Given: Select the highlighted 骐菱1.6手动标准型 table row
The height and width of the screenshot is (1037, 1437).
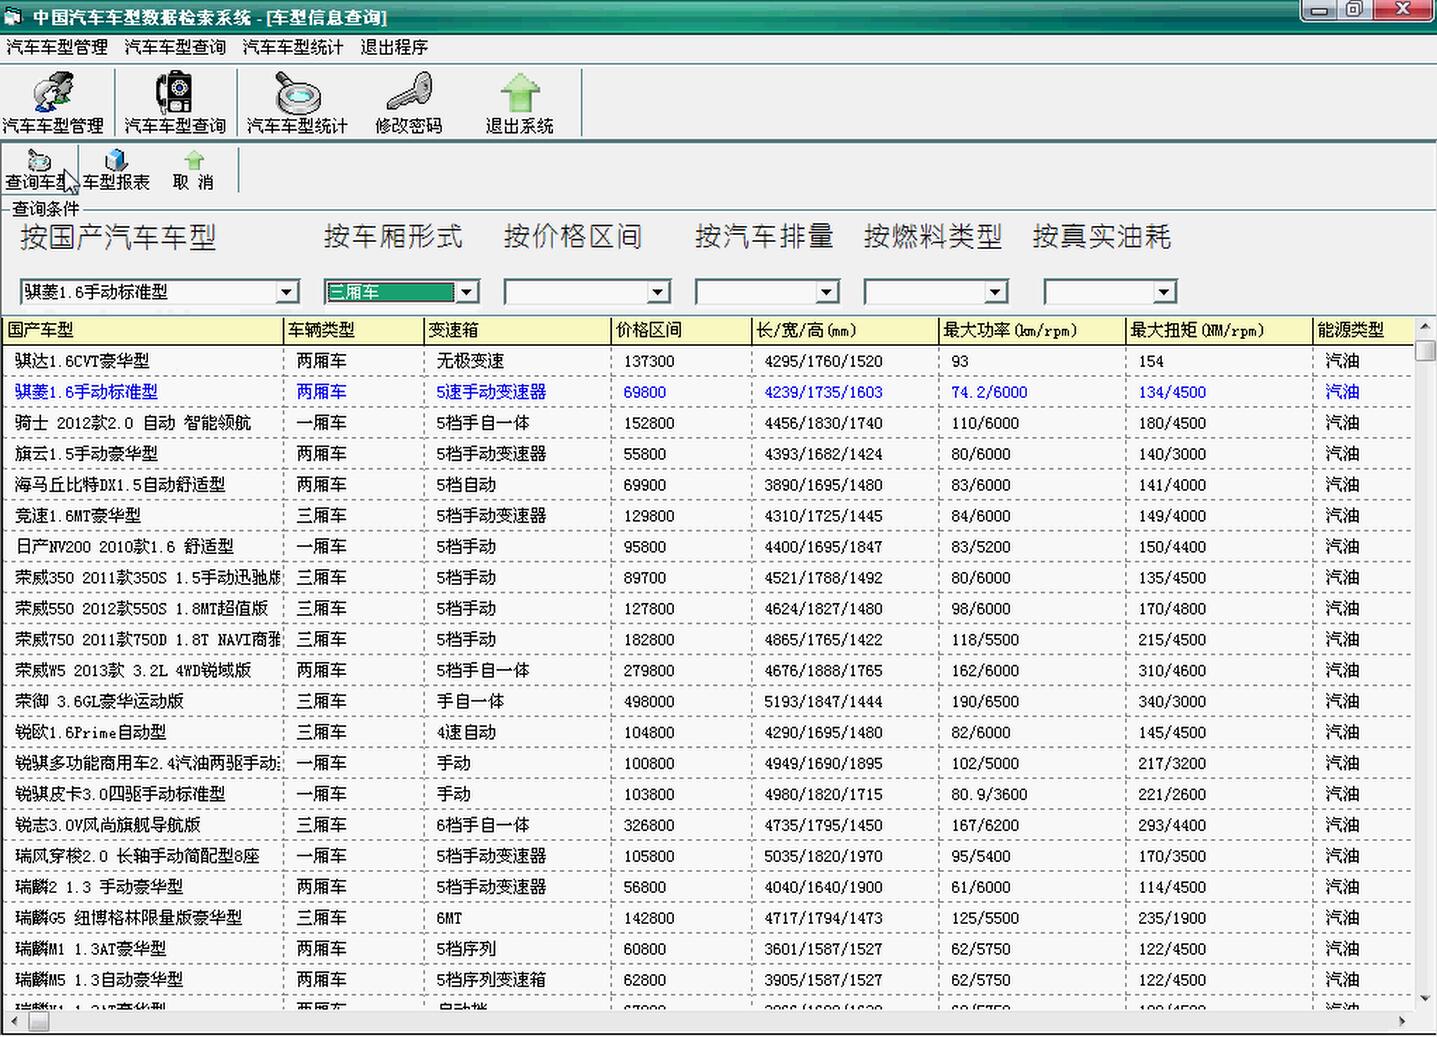Looking at the screenshot, I should point(709,392).
